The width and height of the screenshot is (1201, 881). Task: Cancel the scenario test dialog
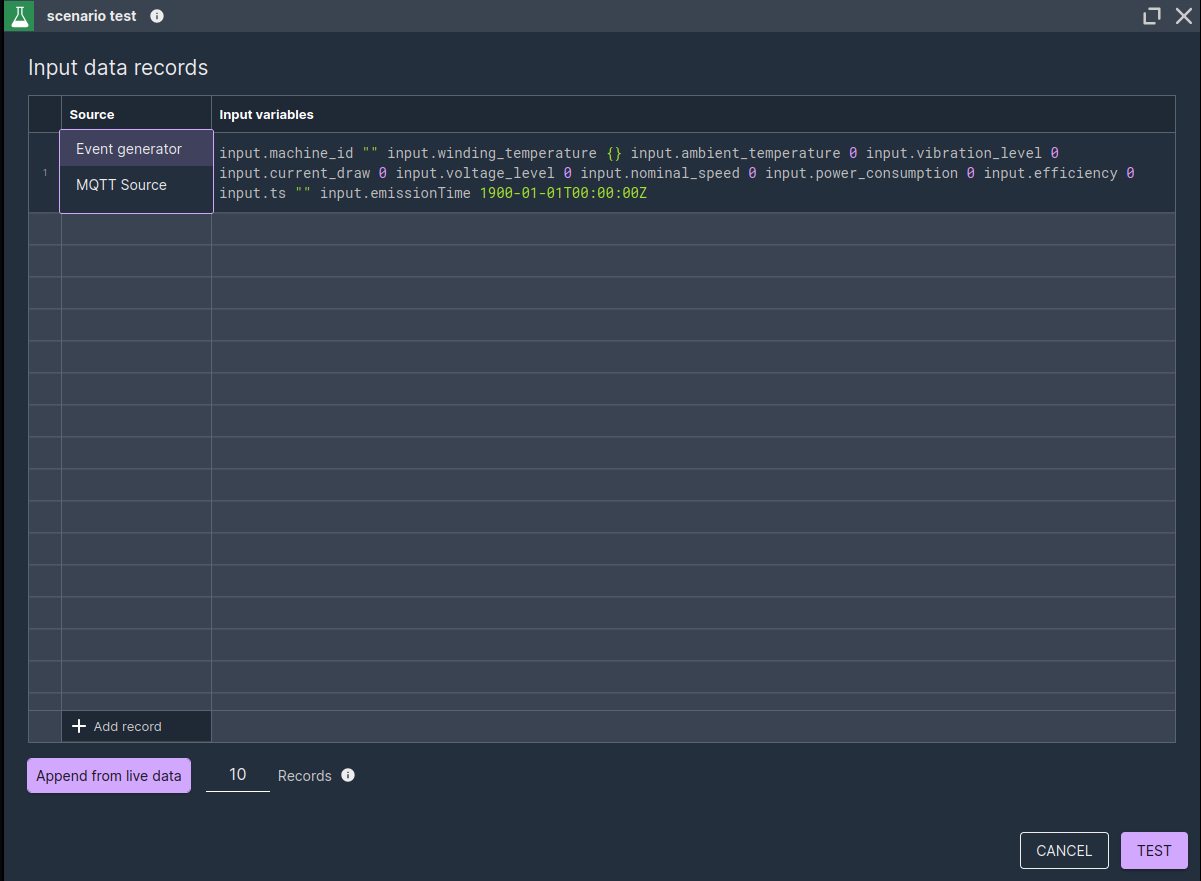1064,850
